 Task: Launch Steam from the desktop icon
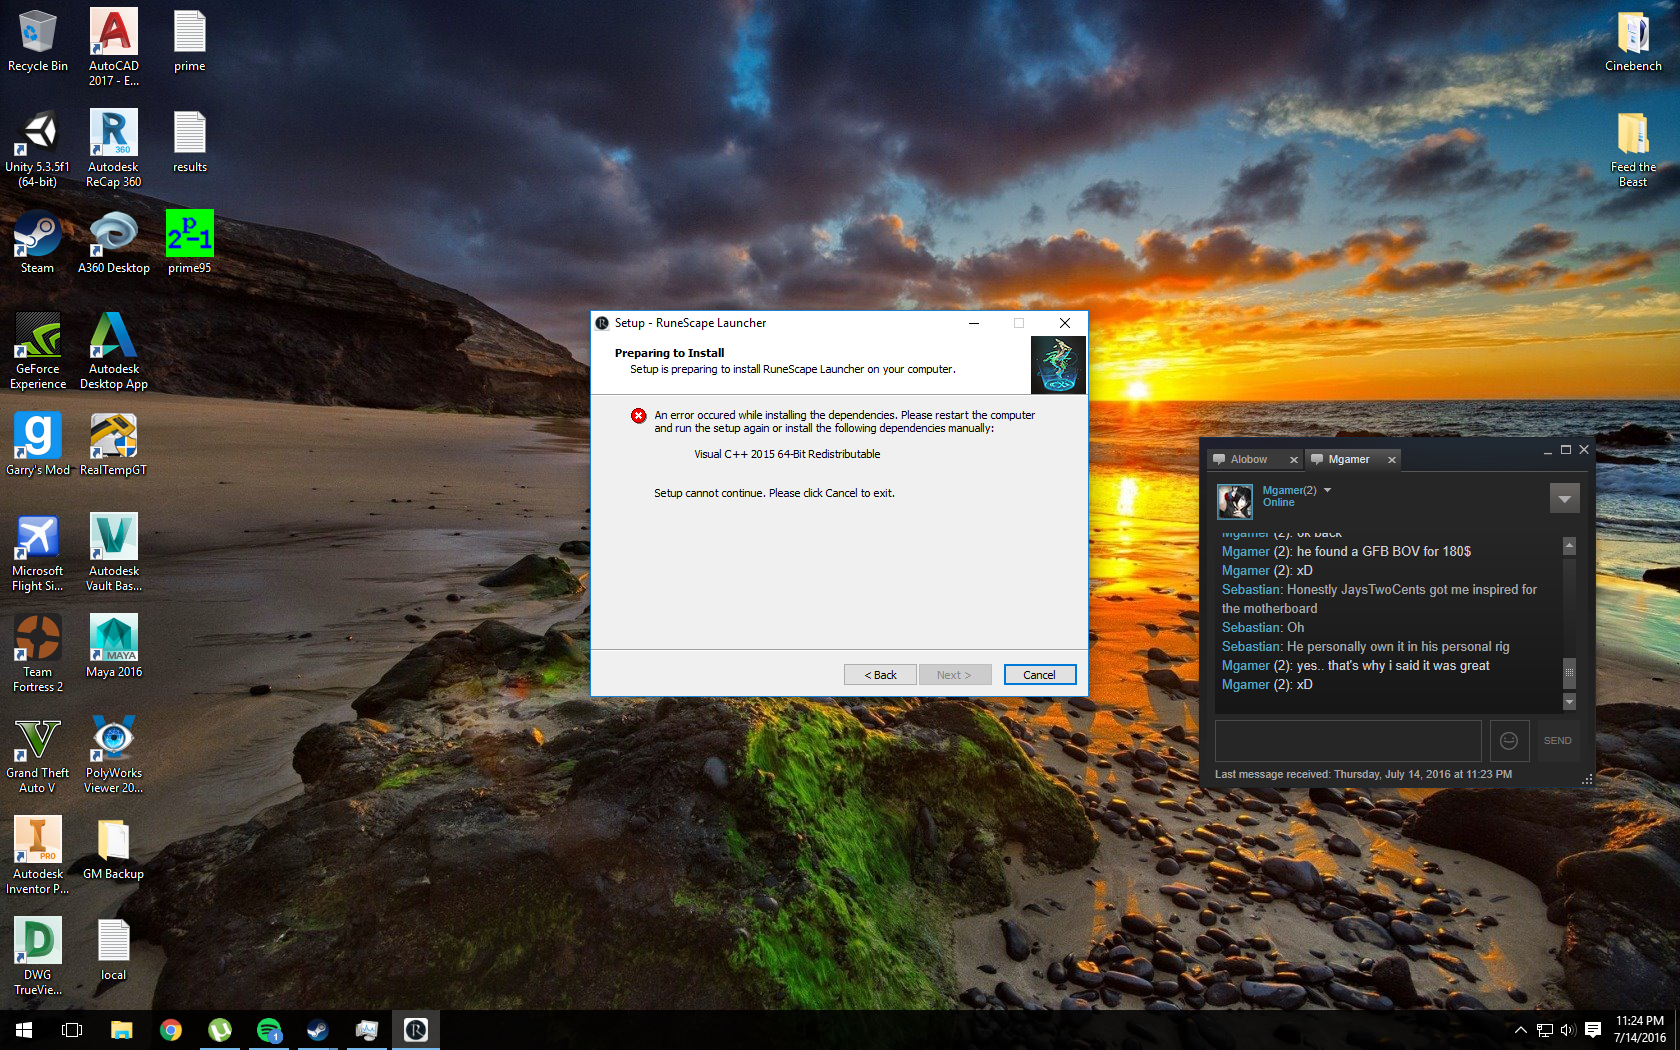click(38, 243)
